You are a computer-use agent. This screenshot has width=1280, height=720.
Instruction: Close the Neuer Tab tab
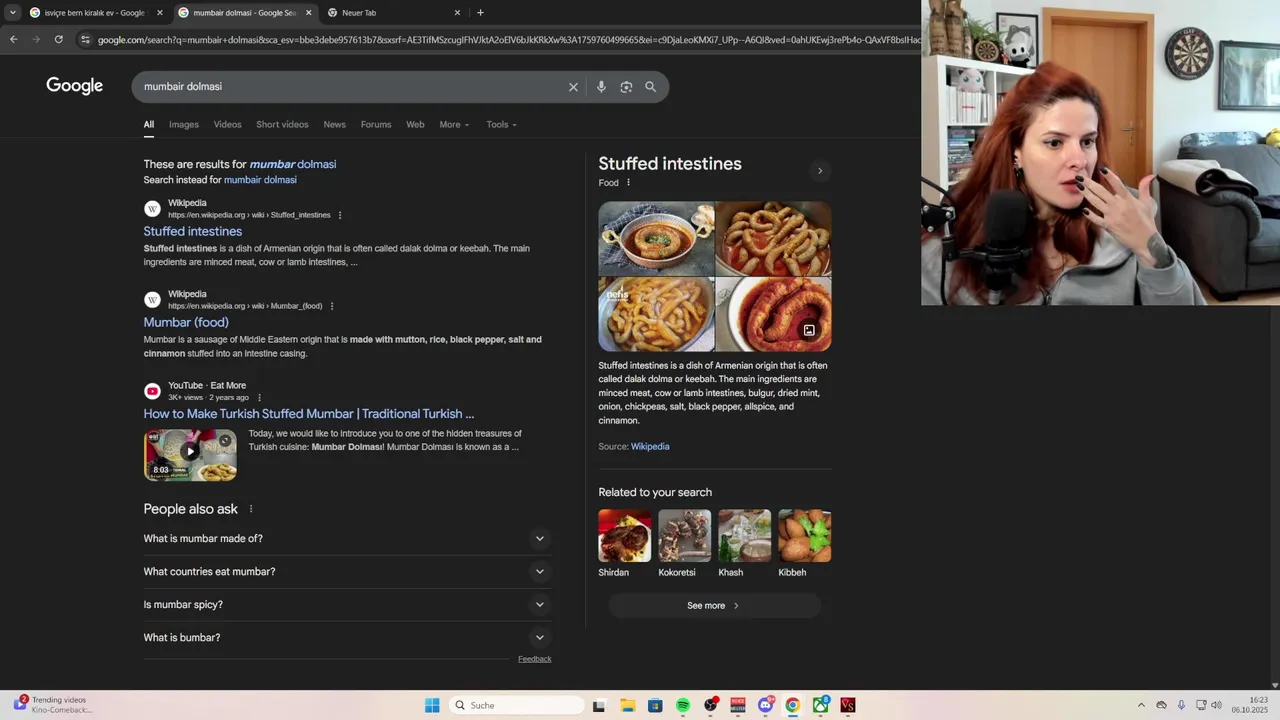457,13
